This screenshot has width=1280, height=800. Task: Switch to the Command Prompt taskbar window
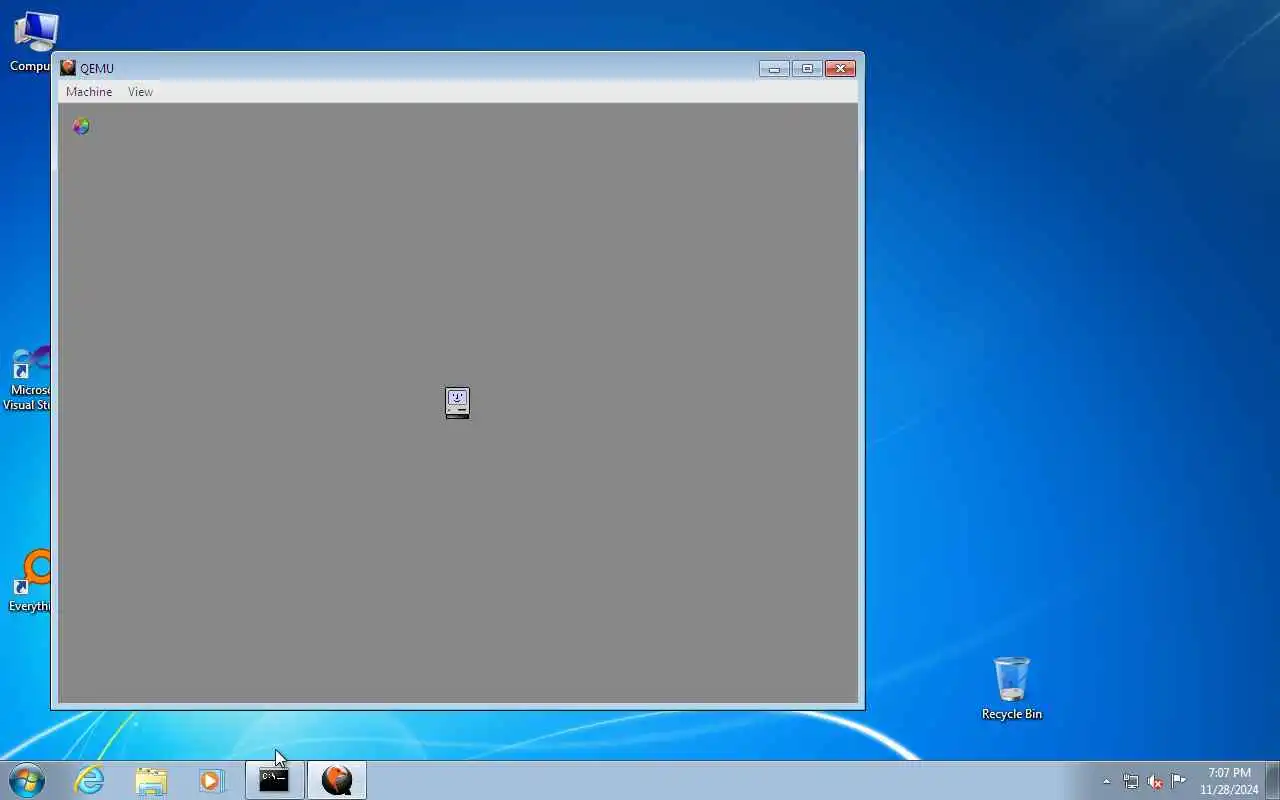click(274, 780)
